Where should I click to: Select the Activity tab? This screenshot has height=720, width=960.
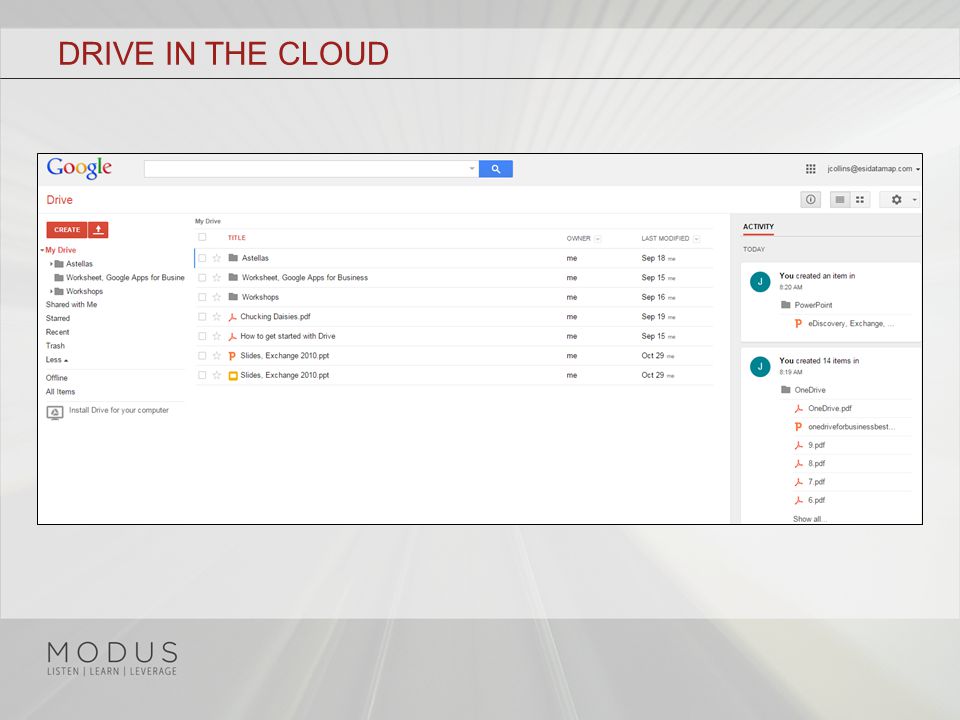point(759,227)
